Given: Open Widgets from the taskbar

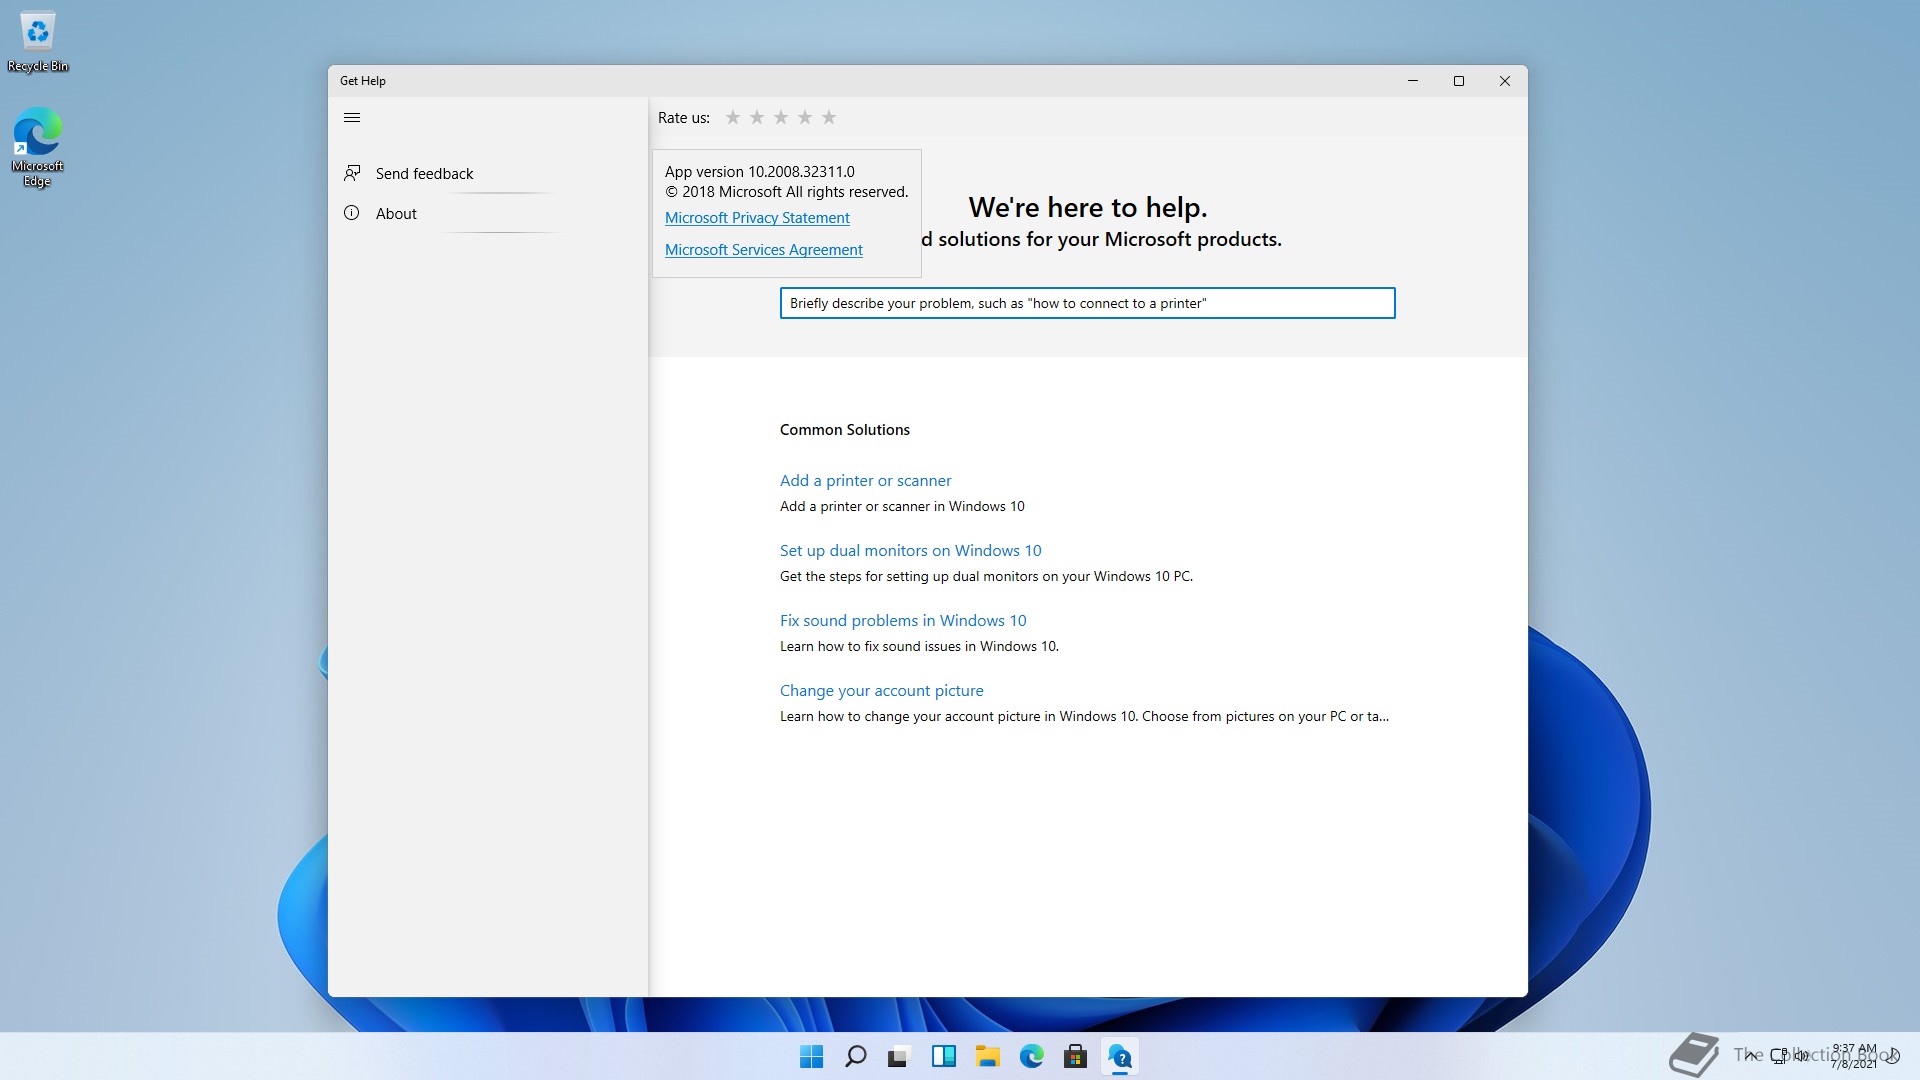Looking at the screenshot, I should (x=943, y=1056).
